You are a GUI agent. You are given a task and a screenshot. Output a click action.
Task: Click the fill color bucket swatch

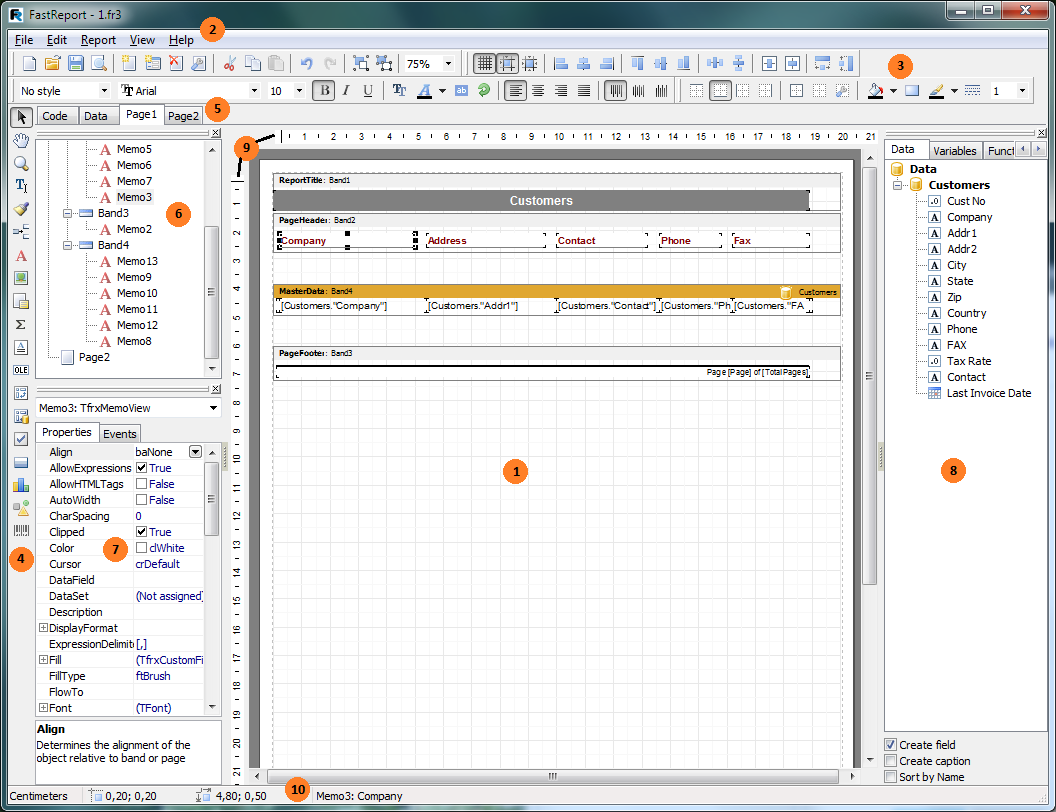[x=876, y=91]
